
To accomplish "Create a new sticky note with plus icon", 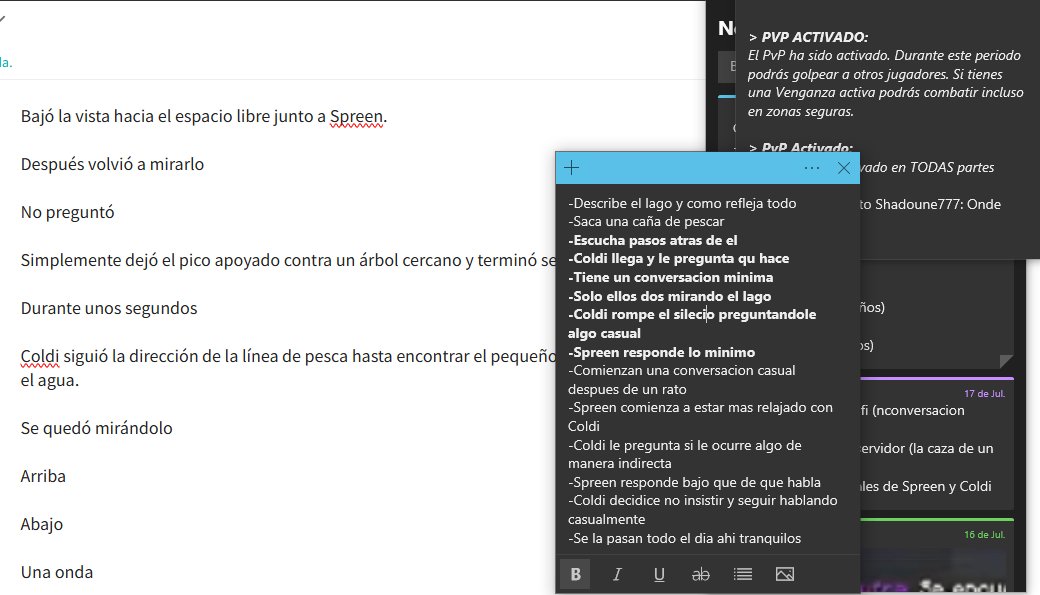I will tap(571, 168).
